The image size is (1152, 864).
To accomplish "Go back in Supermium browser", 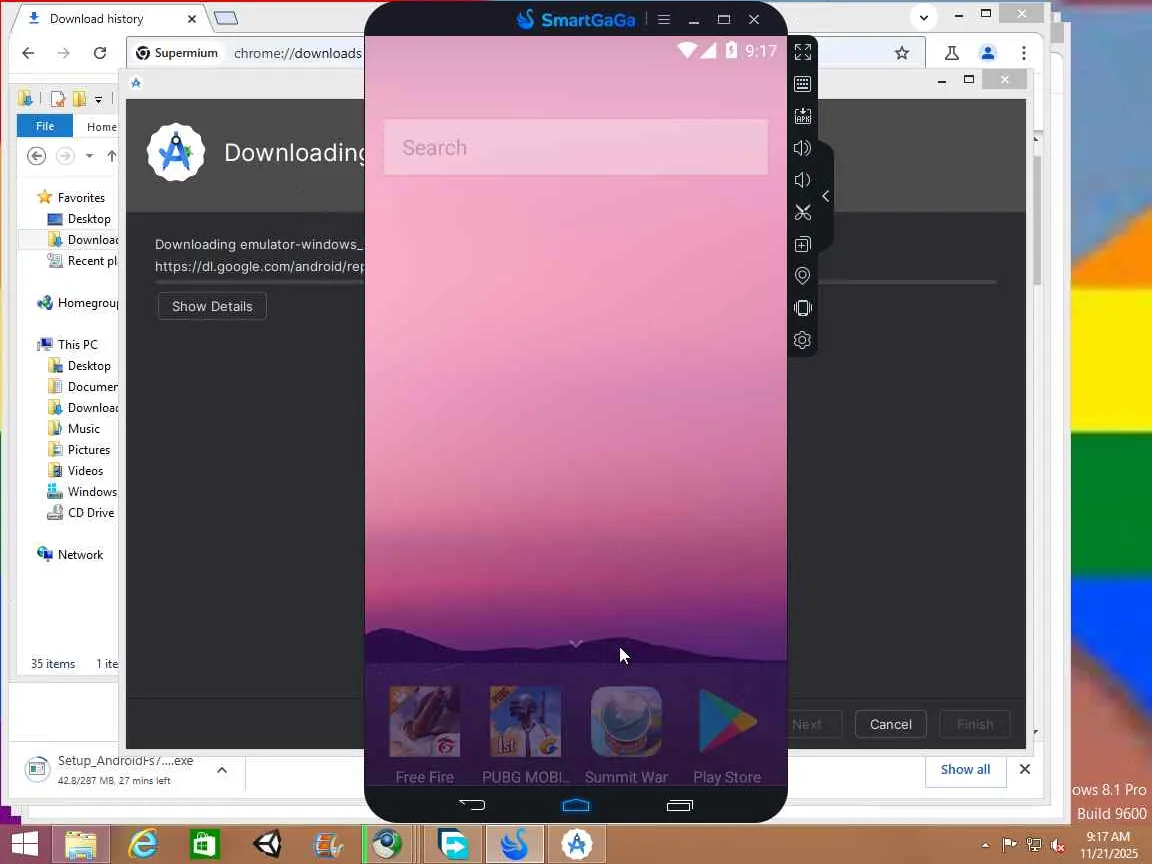I will pyautogui.click(x=28, y=53).
